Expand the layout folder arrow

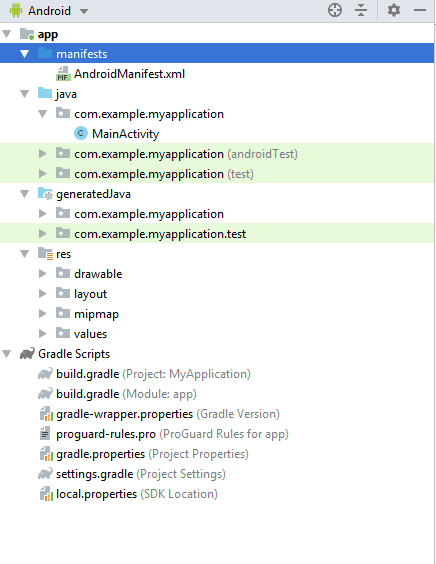pyautogui.click(x=42, y=294)
